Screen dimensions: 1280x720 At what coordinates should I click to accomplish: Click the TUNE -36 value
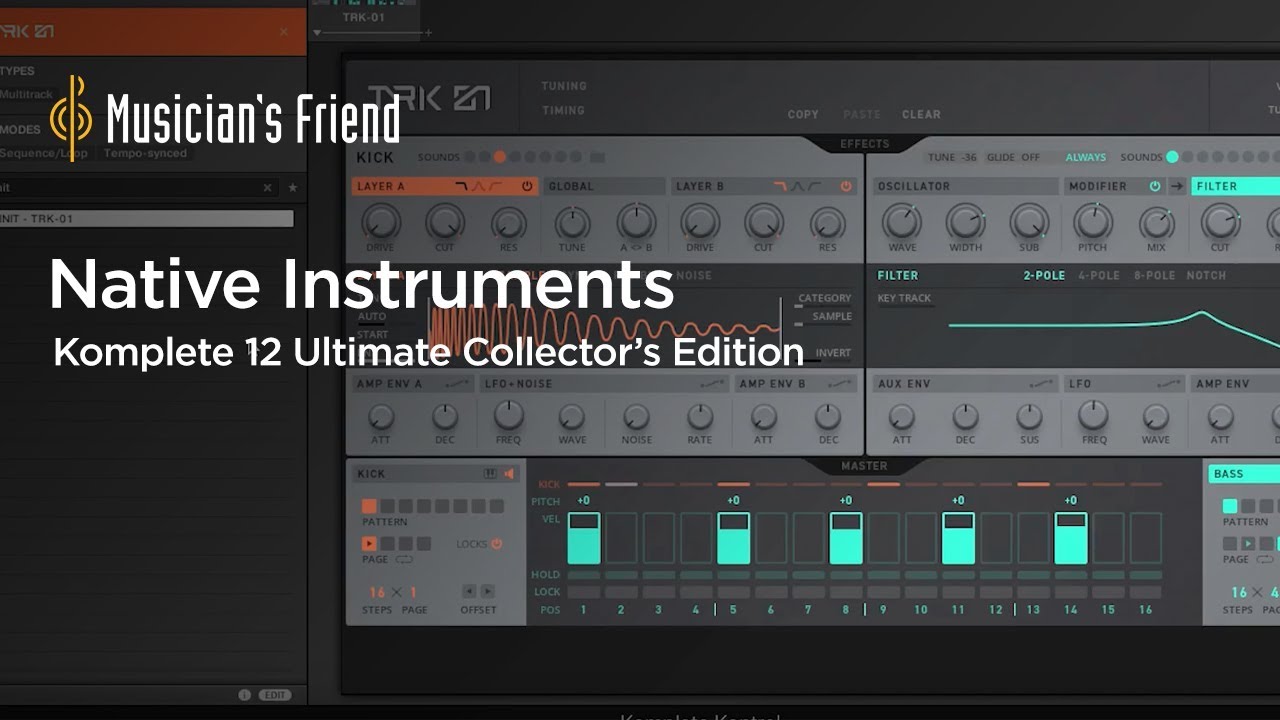click(952, 157)
